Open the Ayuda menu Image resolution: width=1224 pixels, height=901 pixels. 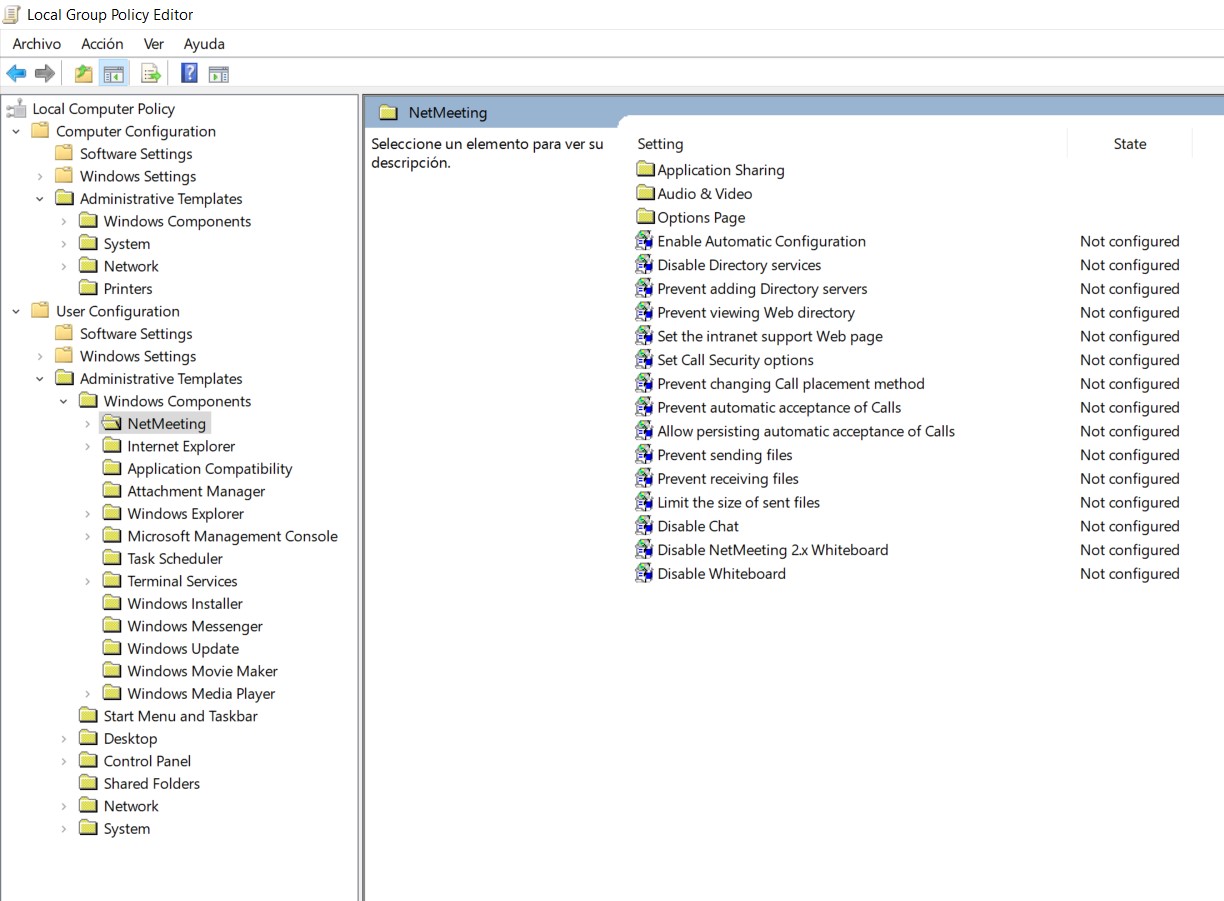(204, 44)
